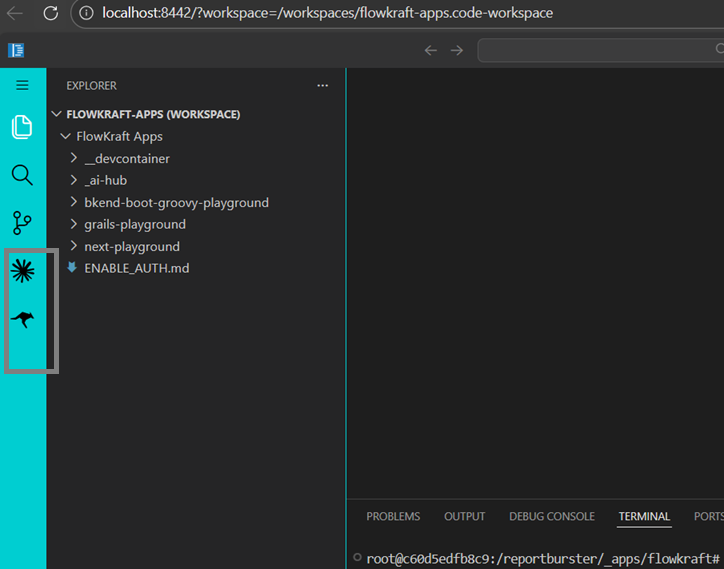Click the terminal prompt status circle
The width and height of the screenshot is (724, 569).
357,557
